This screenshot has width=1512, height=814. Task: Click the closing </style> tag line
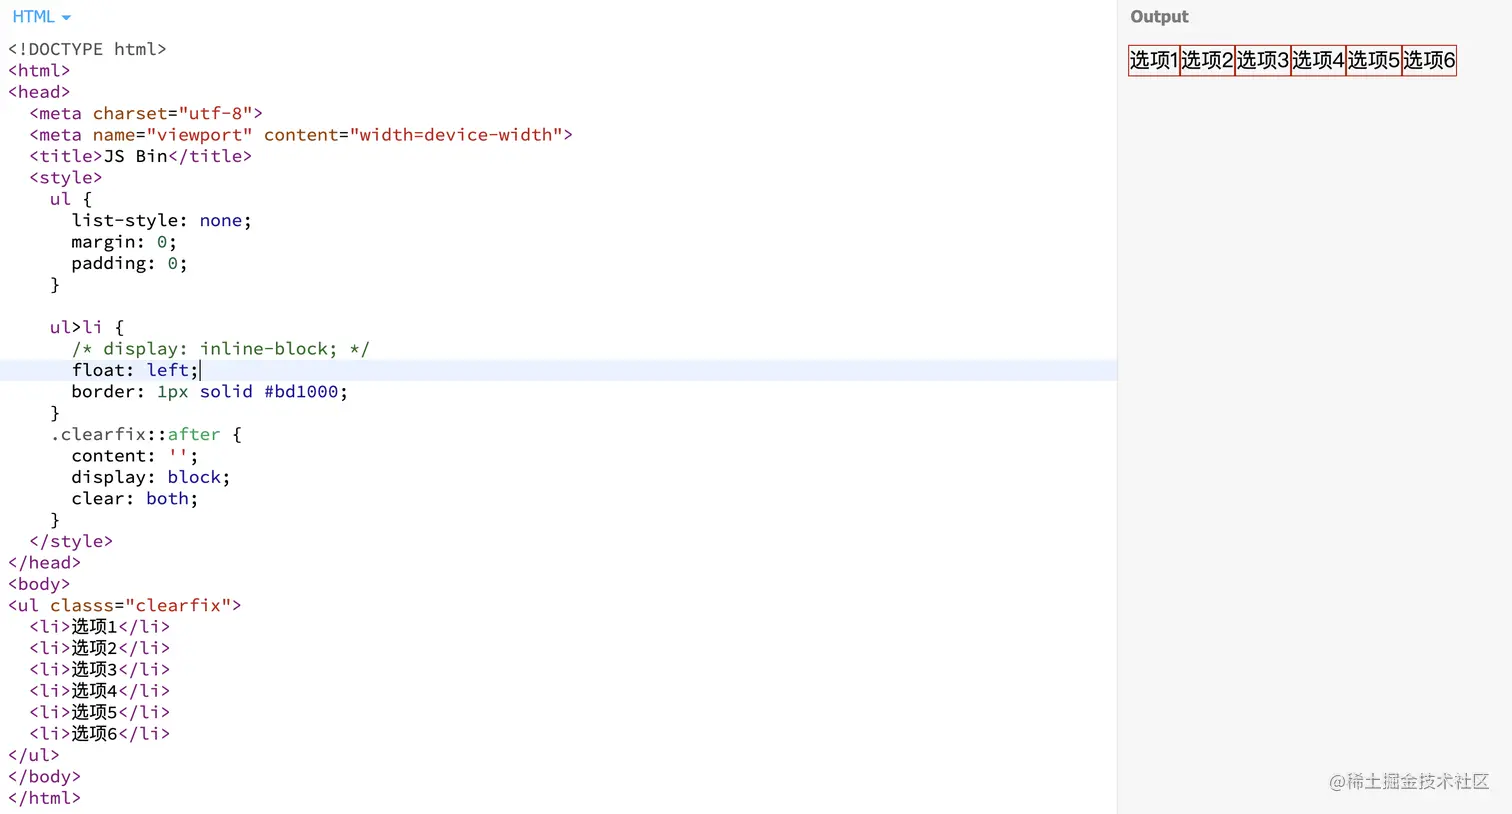tap(71, 541)
